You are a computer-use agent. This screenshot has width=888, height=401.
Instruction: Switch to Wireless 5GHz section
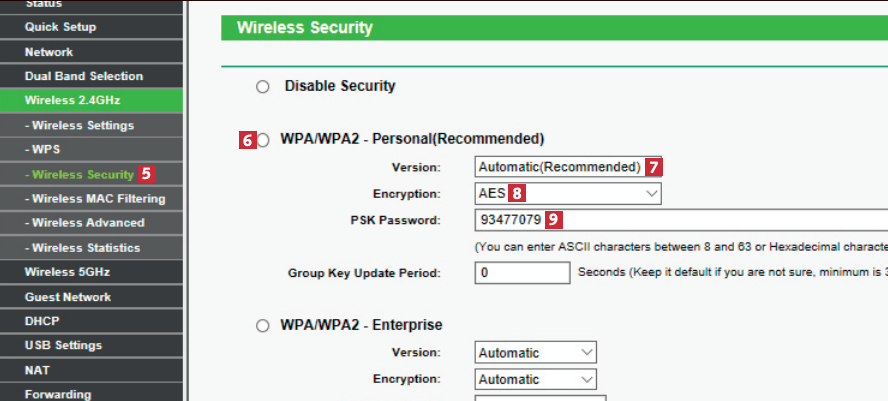[x=69, y=272]
